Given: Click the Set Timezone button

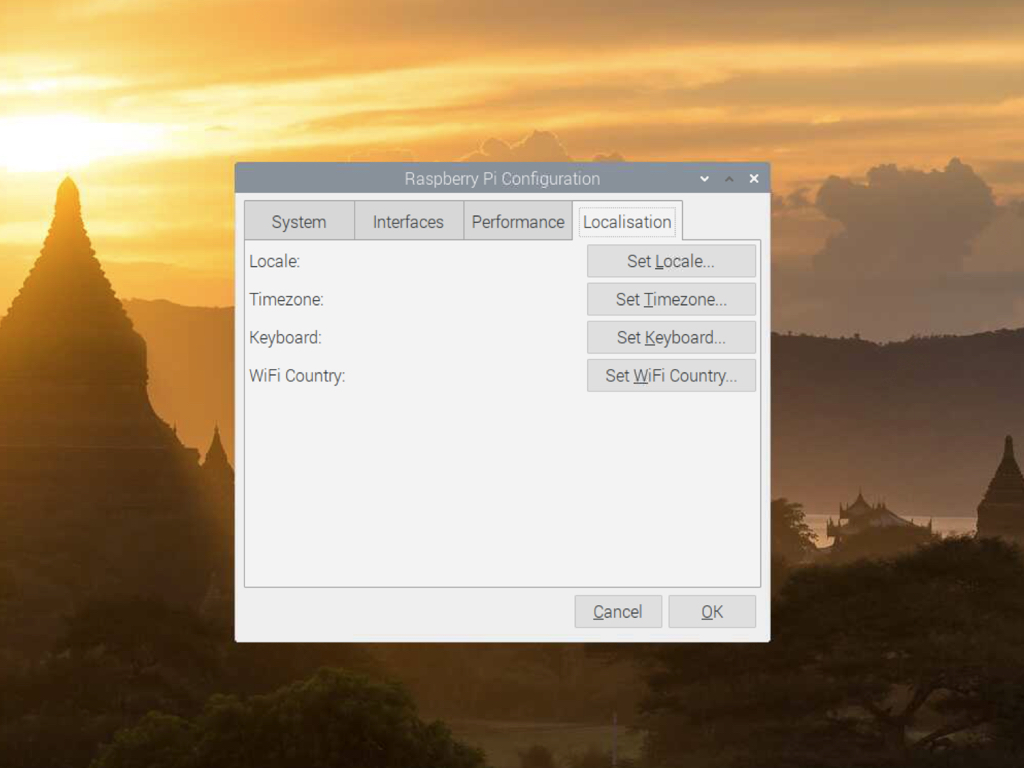Looking at the screenshot, I should pyautogui.click(x=671, y=299).
